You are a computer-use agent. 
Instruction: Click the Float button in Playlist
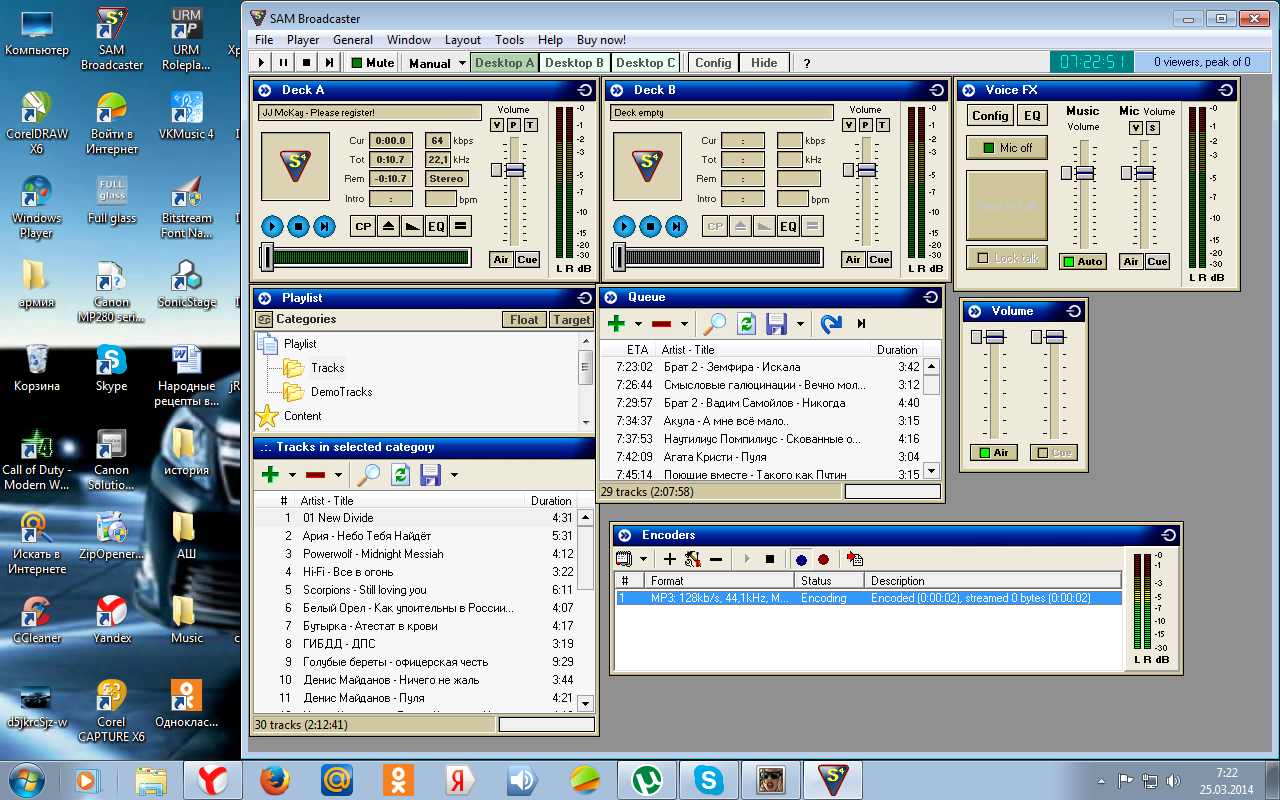click(x=524, y=320)
